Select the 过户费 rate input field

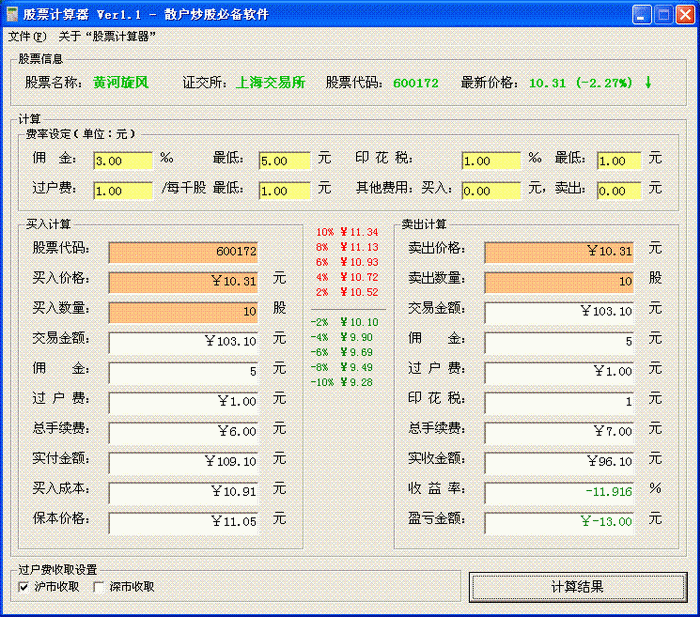pyautogui.click(x=122, y=190)
